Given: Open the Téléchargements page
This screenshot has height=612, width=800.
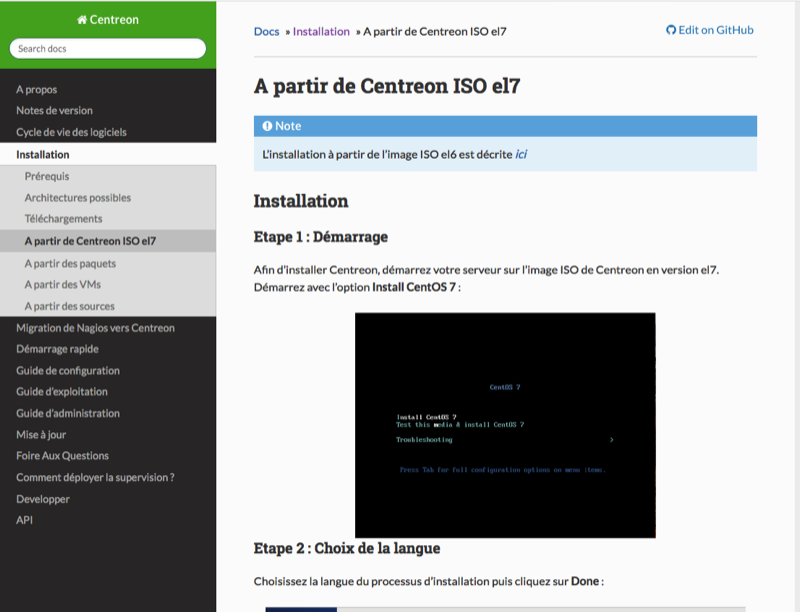Looking at the screenshot, I should tap(63, 218).
